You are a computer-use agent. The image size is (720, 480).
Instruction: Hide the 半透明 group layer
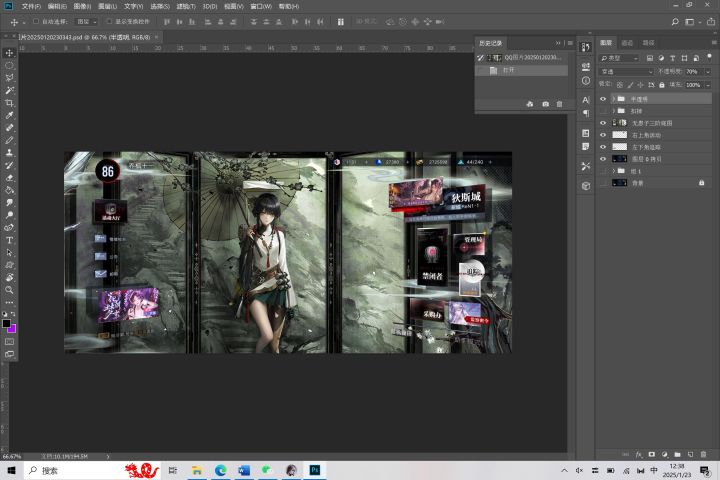[x=603, y=99]
